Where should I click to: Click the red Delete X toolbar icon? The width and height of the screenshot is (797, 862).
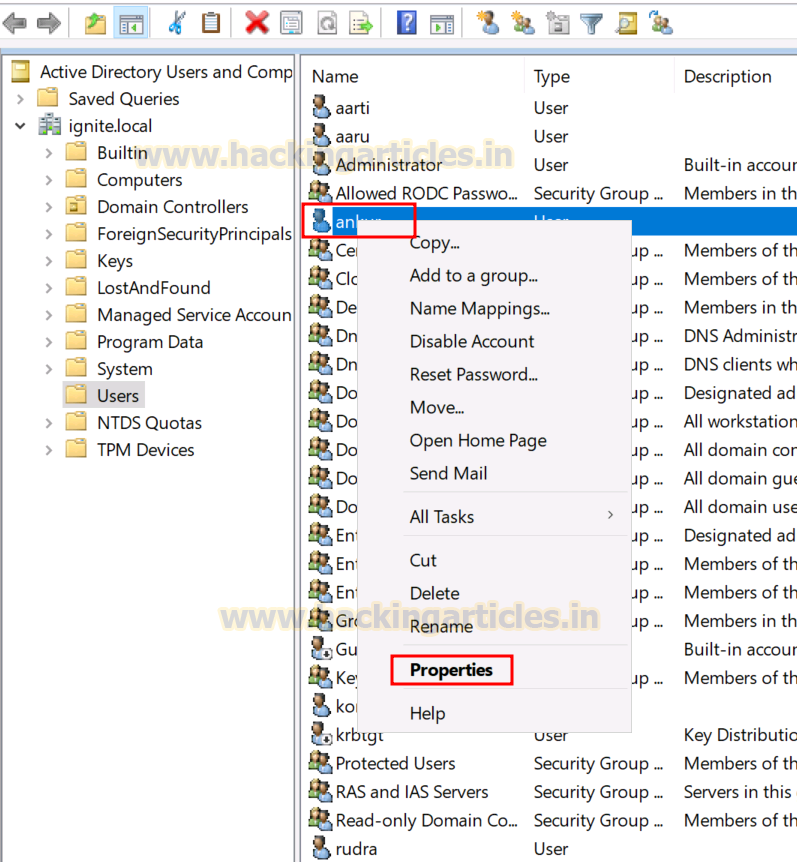257,23
